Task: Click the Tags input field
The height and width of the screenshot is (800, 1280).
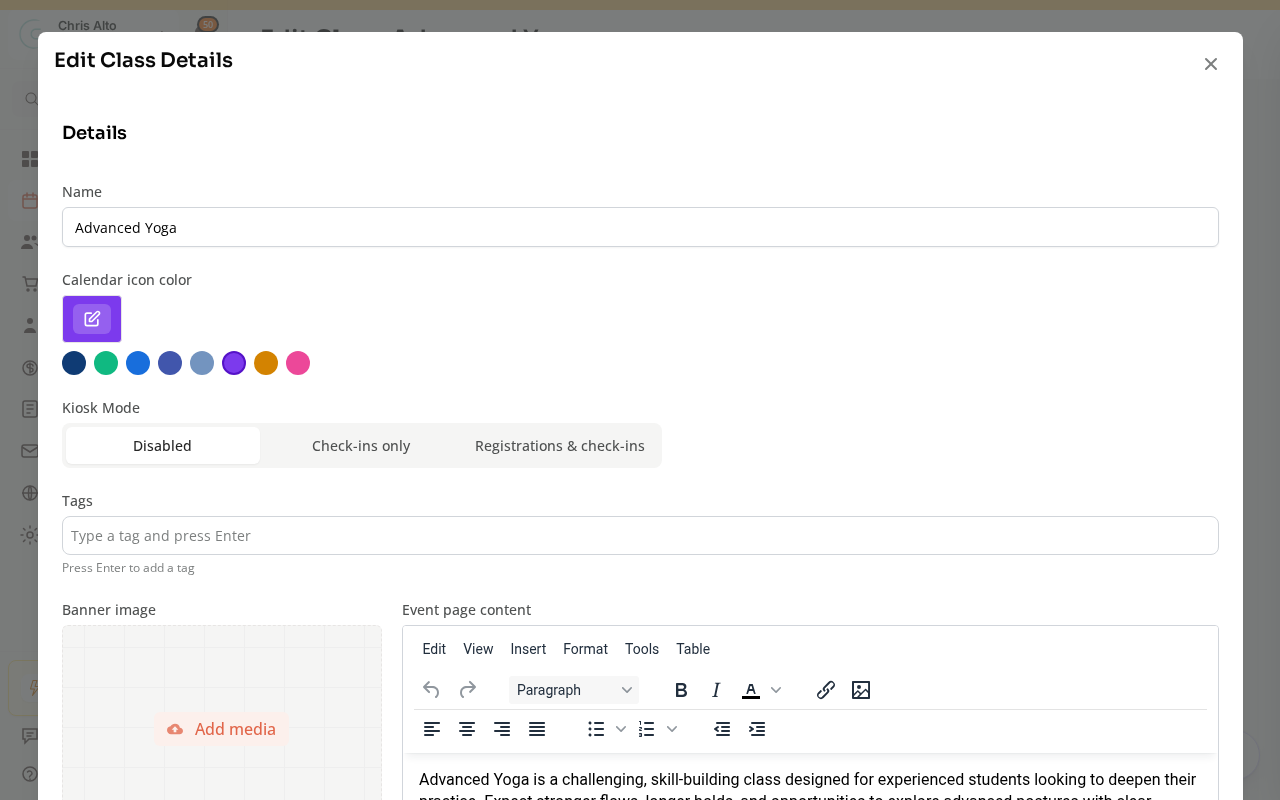Action: coord(640,536)
